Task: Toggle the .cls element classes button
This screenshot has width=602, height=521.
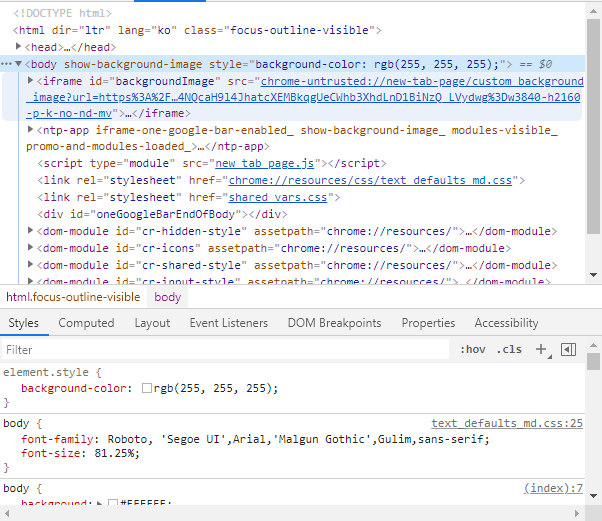Action: click(x=509, y=350)
